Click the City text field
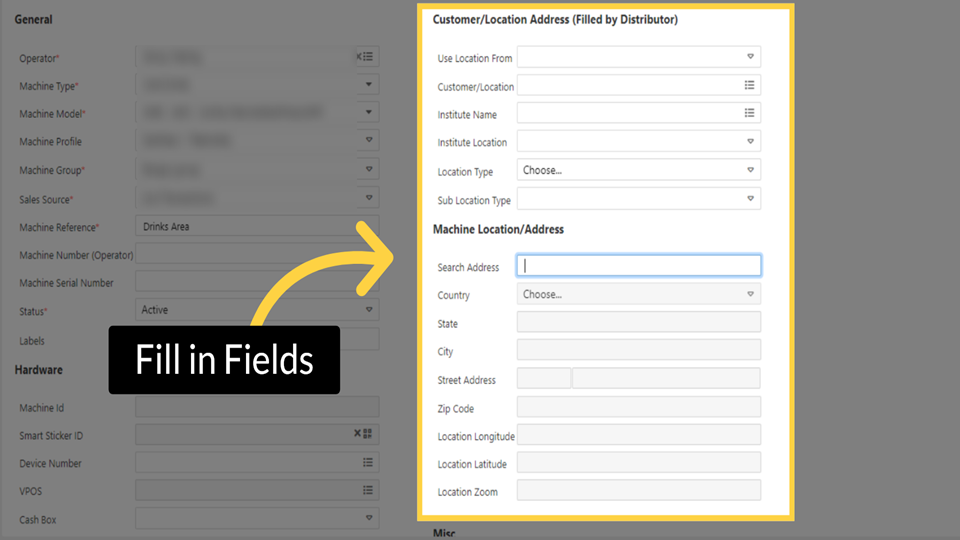Screen dimensions: 960x540 tap(638, 350)
